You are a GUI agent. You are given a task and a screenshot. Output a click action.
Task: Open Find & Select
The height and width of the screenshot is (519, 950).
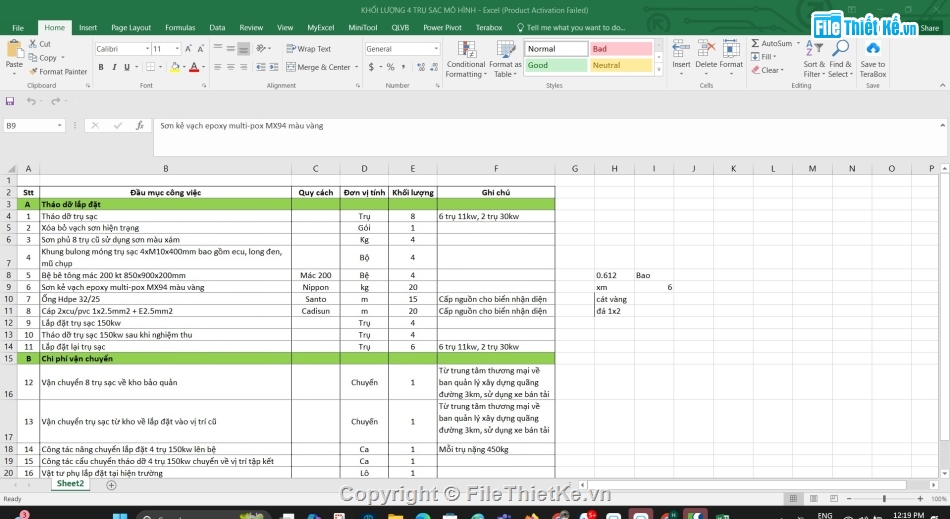[840, 59]
